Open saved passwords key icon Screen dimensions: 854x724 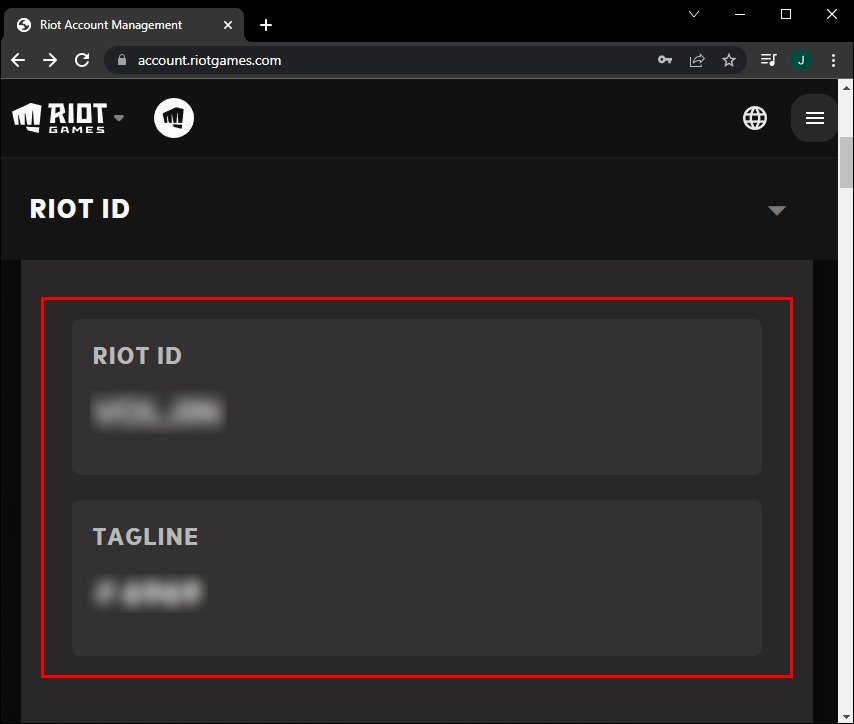[x=665, y=60]
